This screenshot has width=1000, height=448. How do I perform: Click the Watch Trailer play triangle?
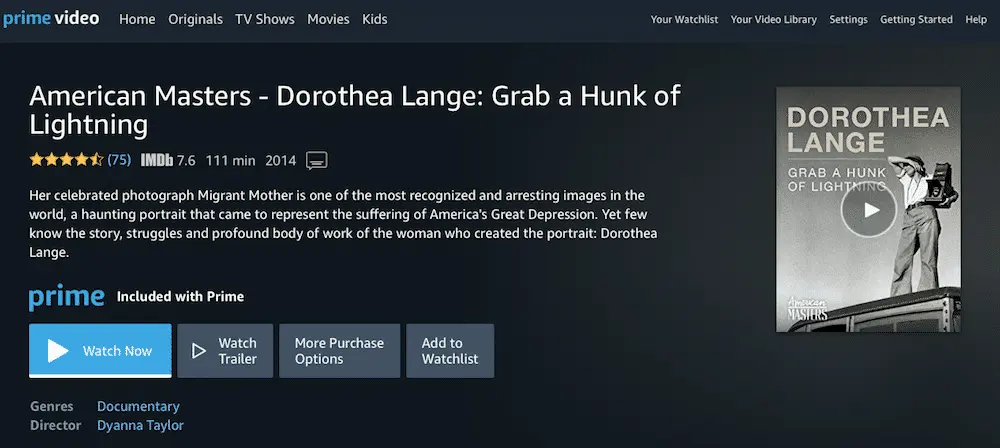click(199, 351)
